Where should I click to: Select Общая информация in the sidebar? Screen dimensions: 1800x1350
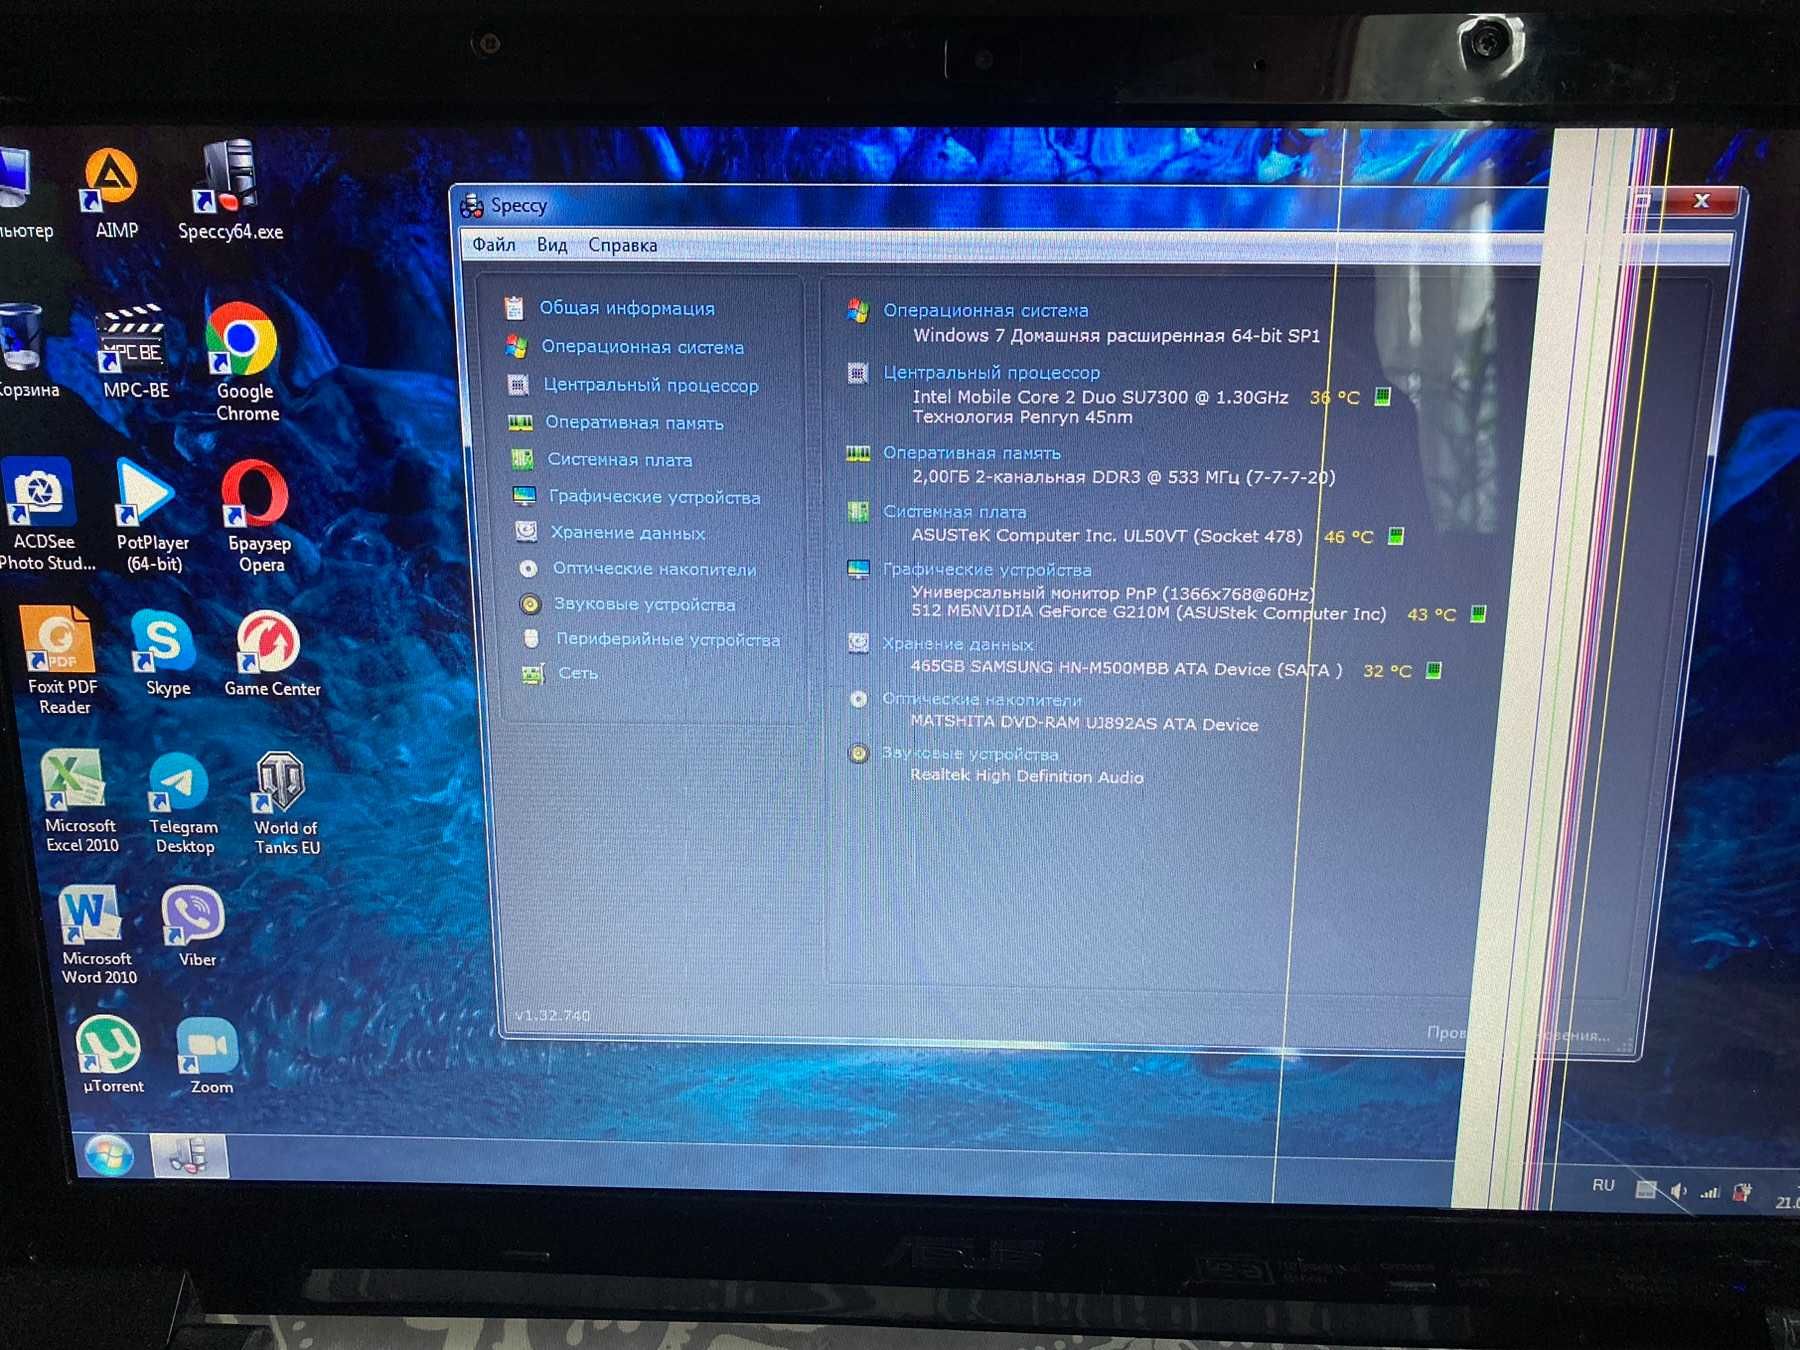pos(626,308)
